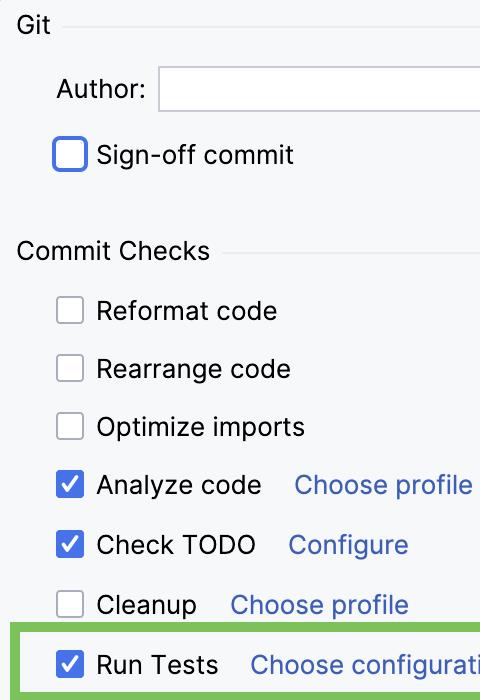
Task: Click the 'Author:' field label
Action: (x=101, y=89)
